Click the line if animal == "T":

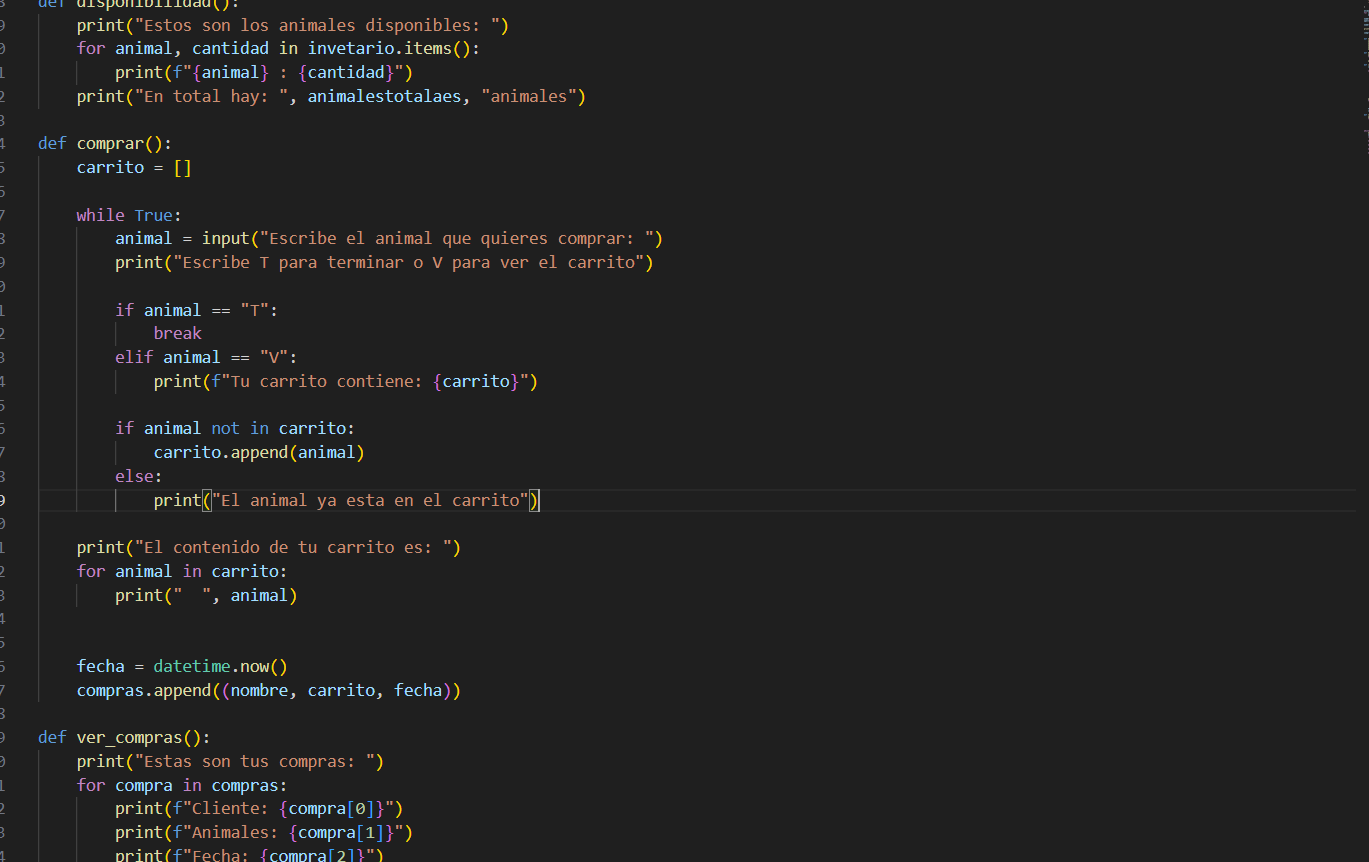point(197,310)
